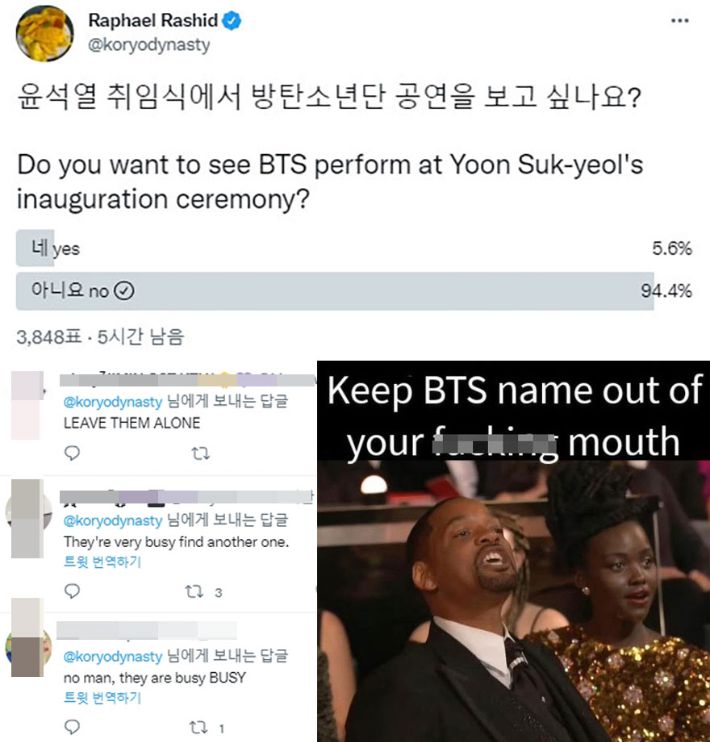This screenshot has width=710, height=742.
Task: Click the 3,848표 vote count text
Action: pos(49,337)
